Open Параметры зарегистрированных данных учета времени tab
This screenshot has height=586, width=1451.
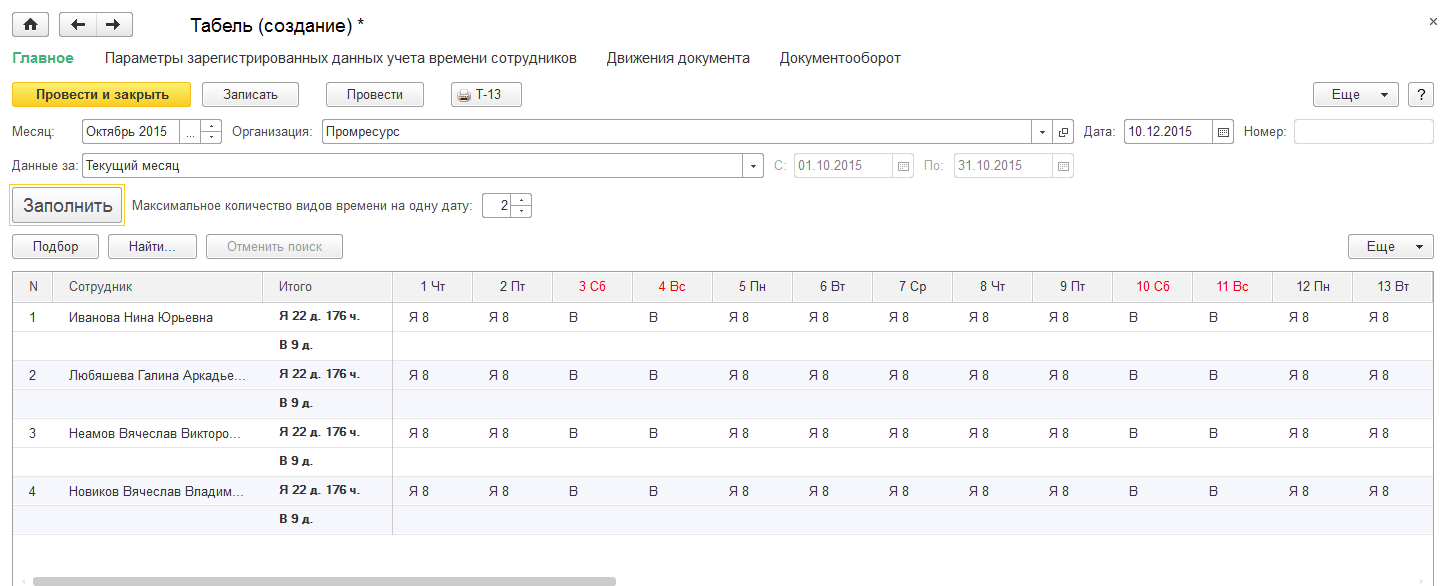tap(341, 58)
